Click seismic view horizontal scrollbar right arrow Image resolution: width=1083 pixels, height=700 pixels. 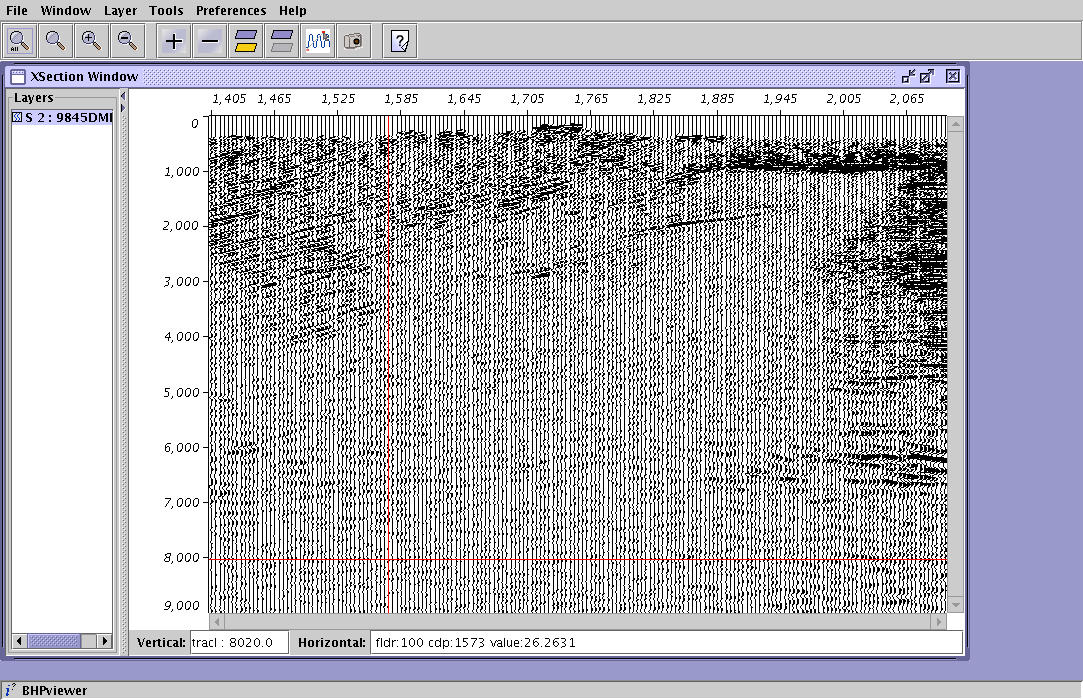point(938,622)
